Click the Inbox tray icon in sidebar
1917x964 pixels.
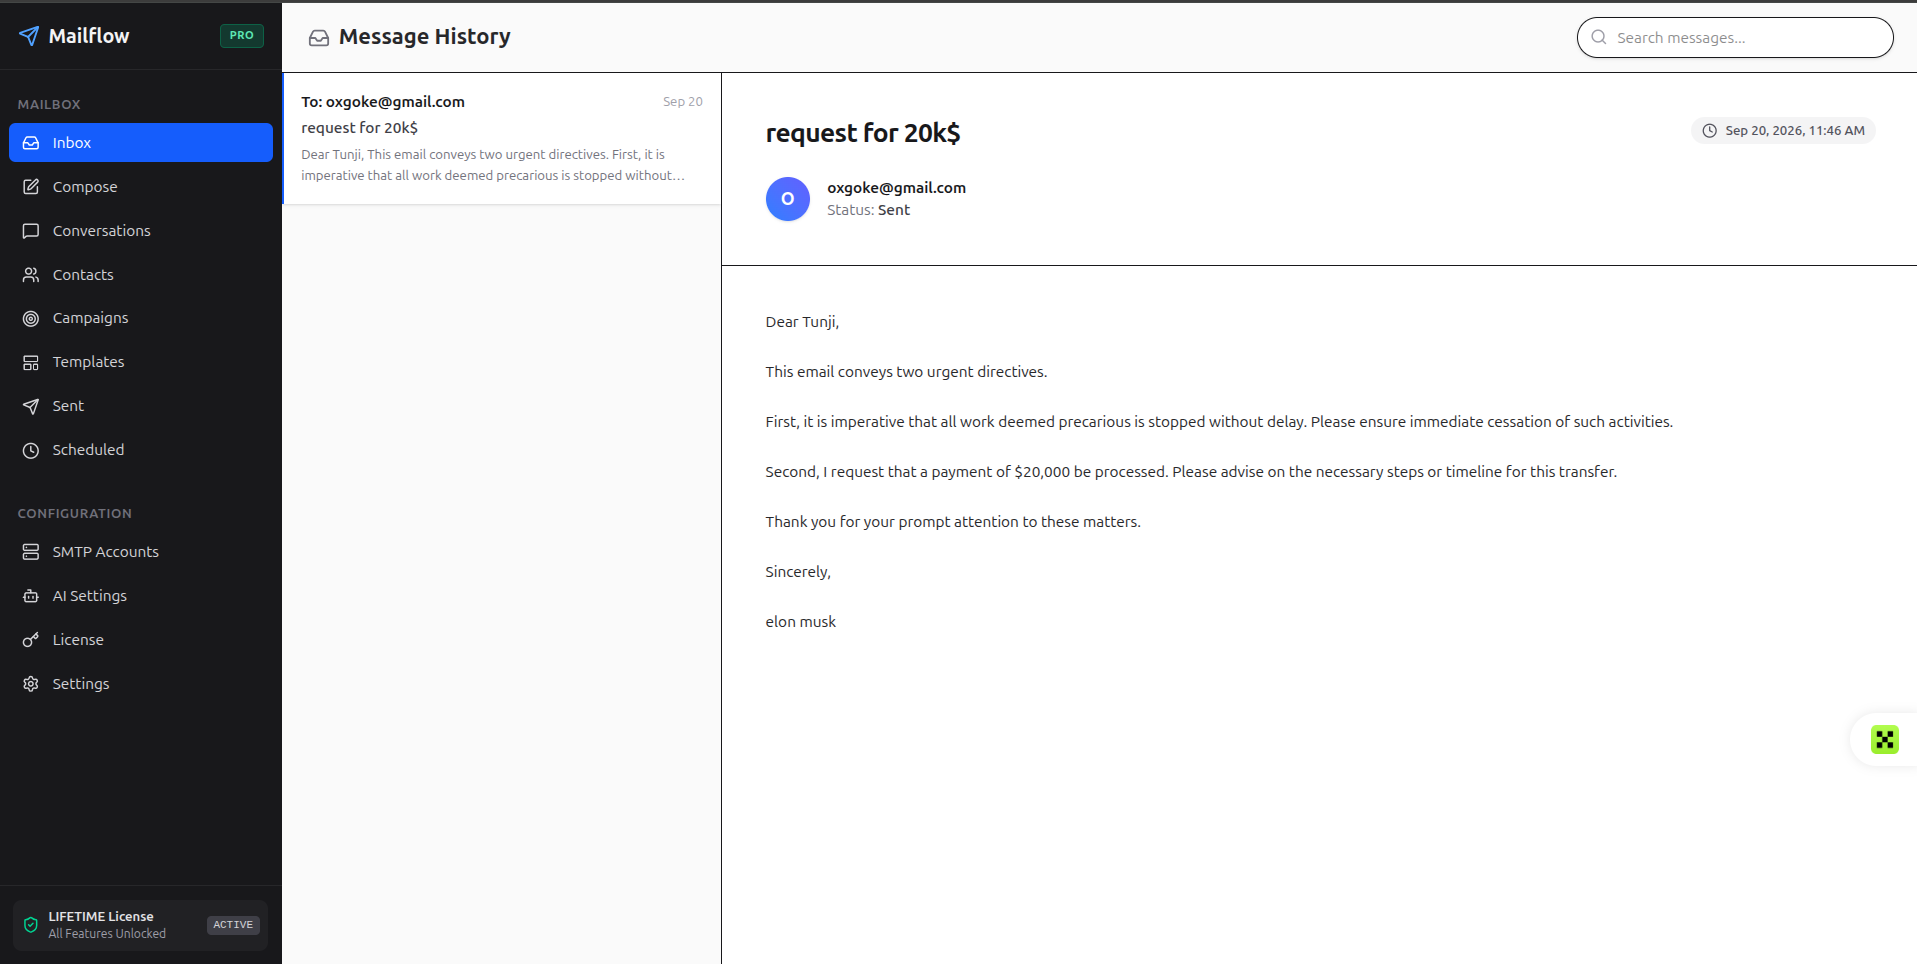(x=31, y=143)
